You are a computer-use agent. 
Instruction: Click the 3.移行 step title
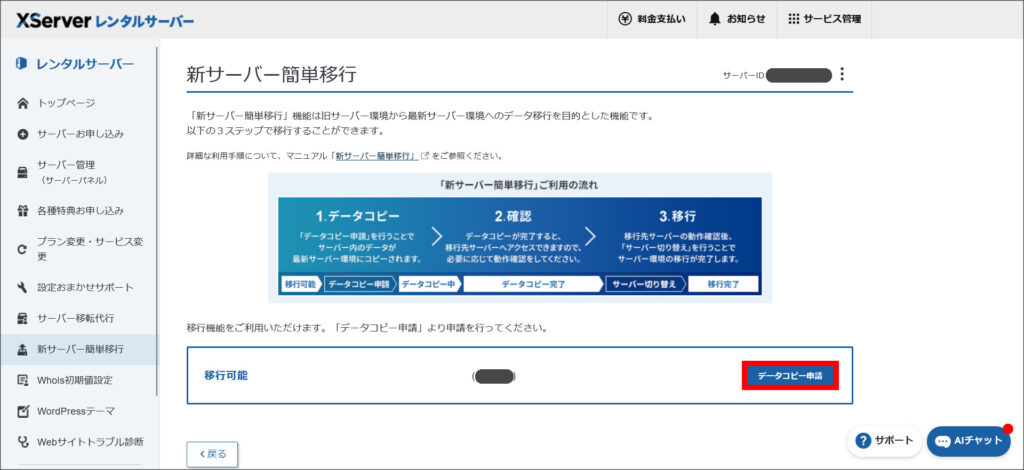coord(677,216)
